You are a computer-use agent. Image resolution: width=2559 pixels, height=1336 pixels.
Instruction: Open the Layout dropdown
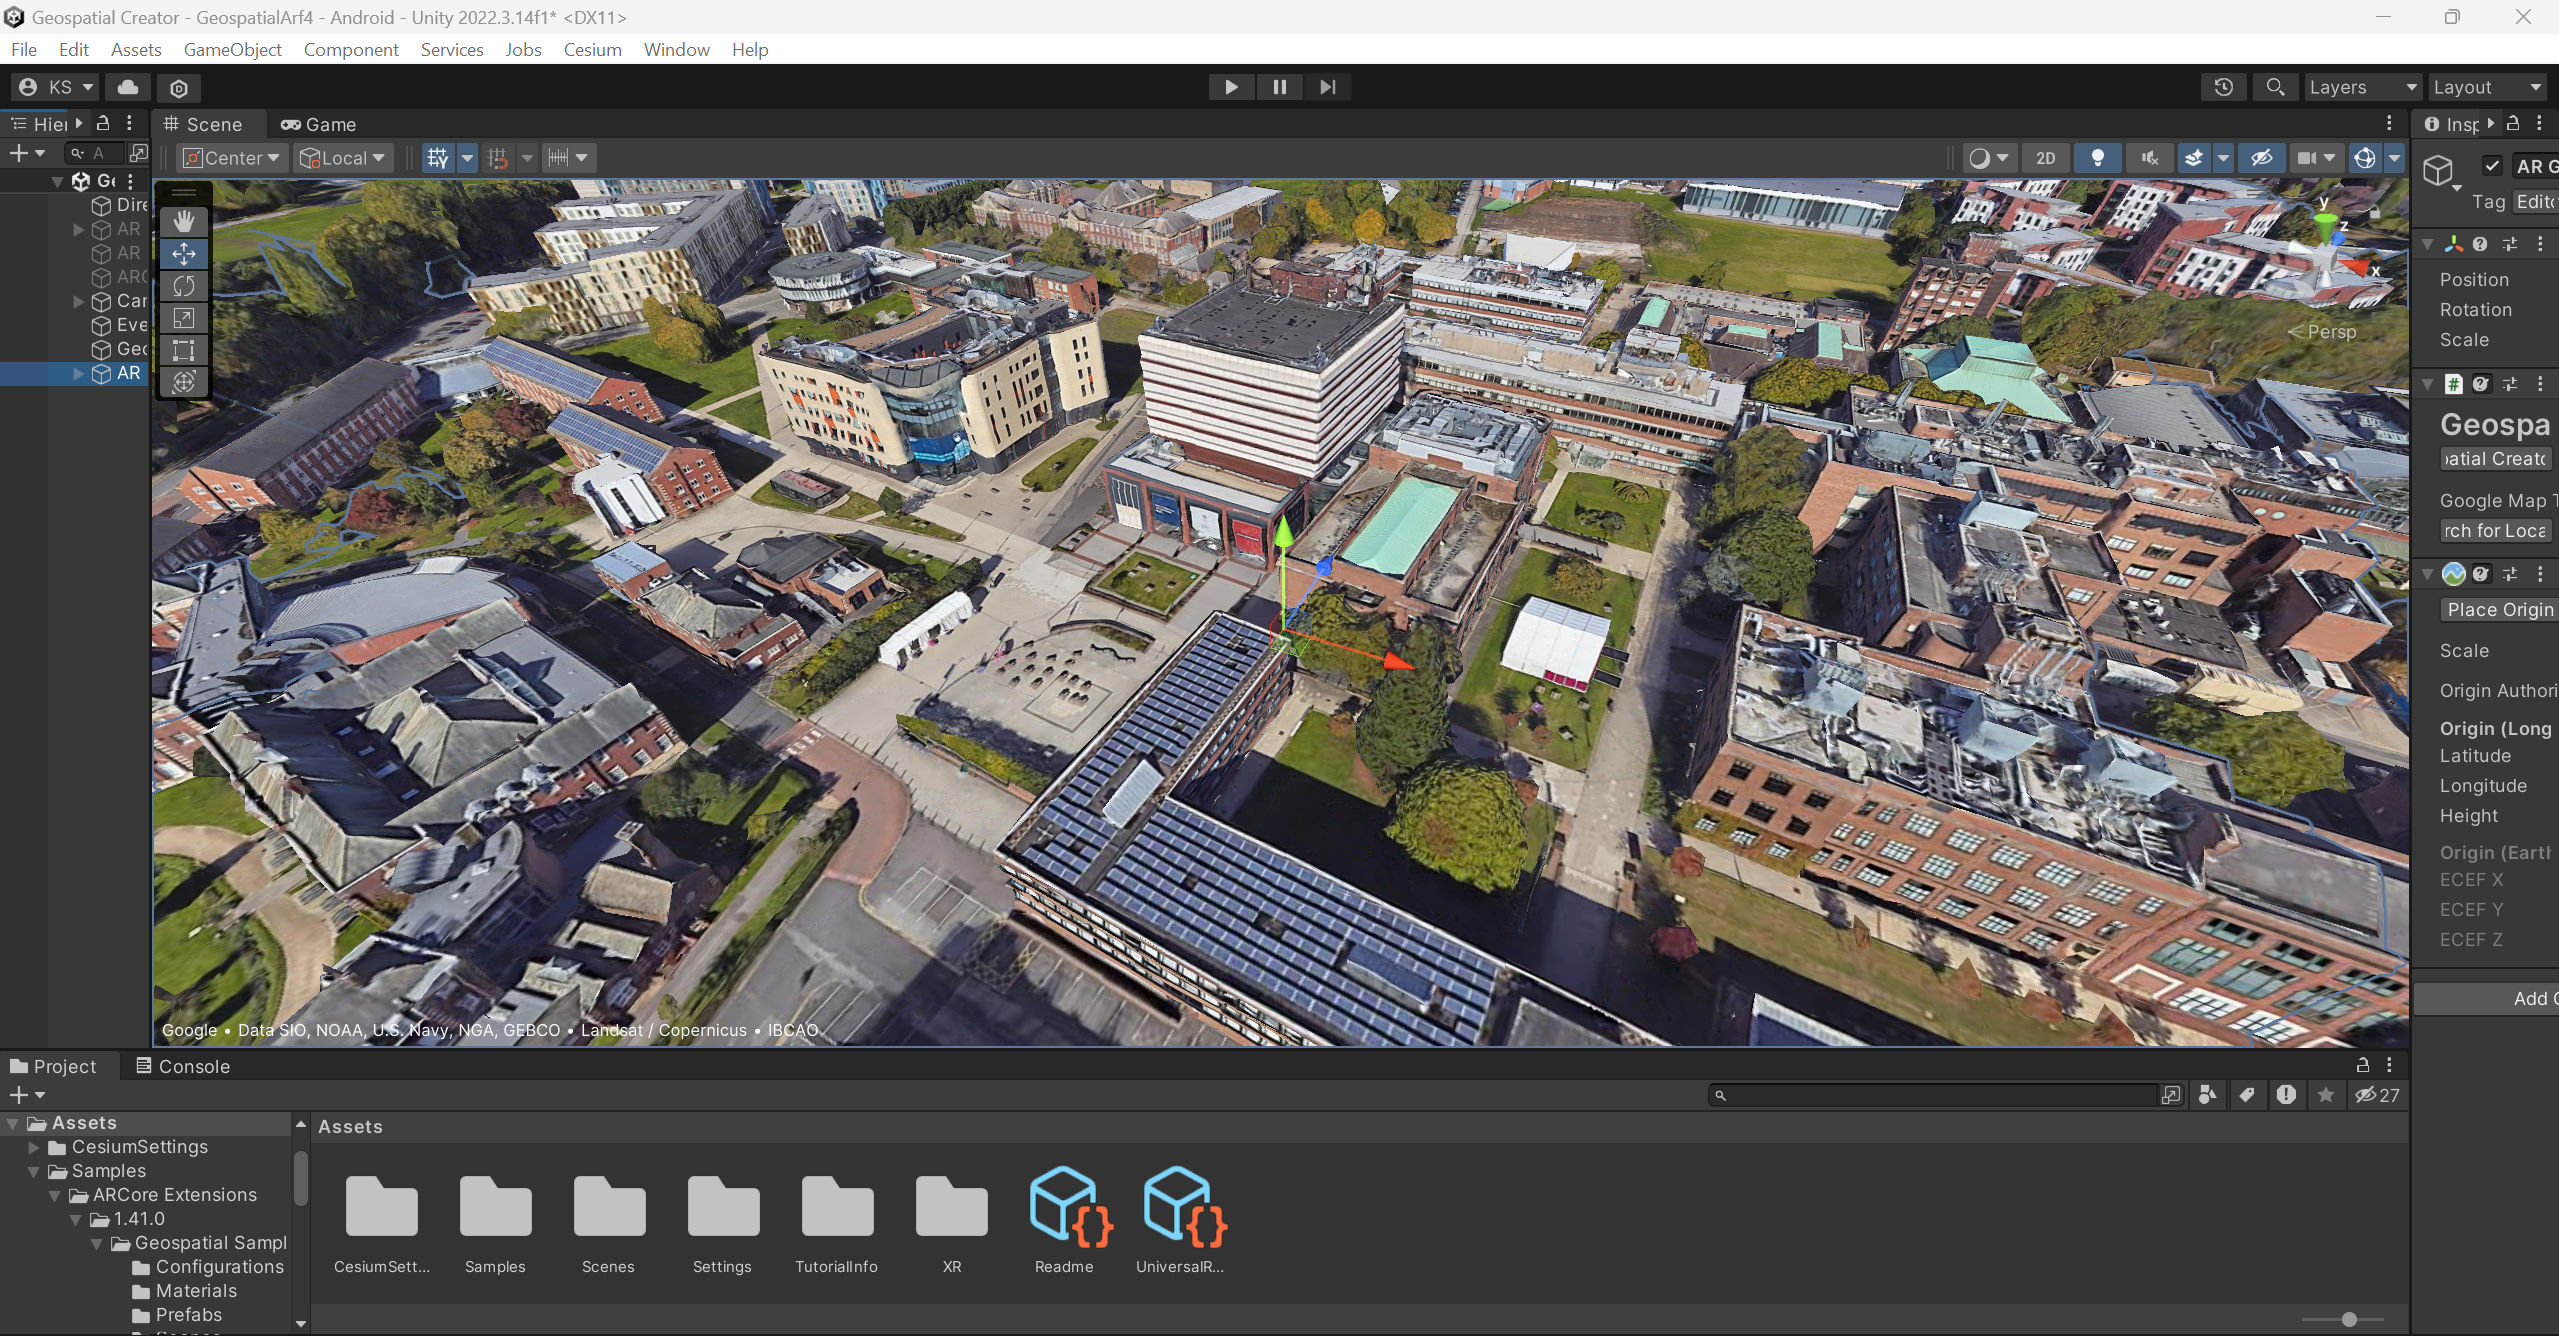(2487, 87)
